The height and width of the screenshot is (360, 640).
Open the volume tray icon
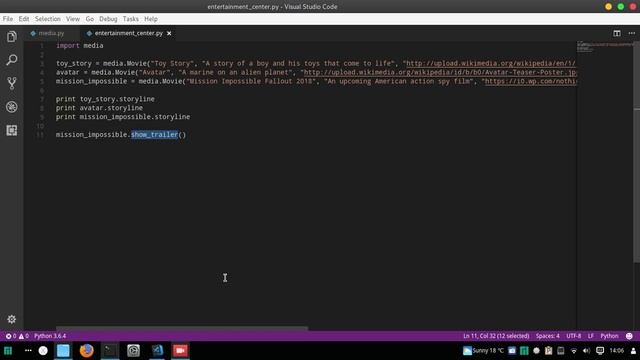point(587,351)
